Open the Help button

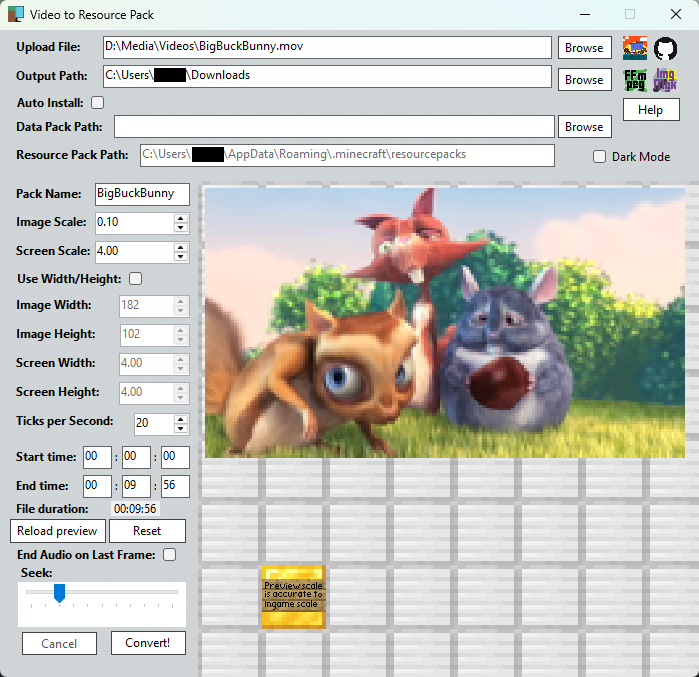point(651,110)
